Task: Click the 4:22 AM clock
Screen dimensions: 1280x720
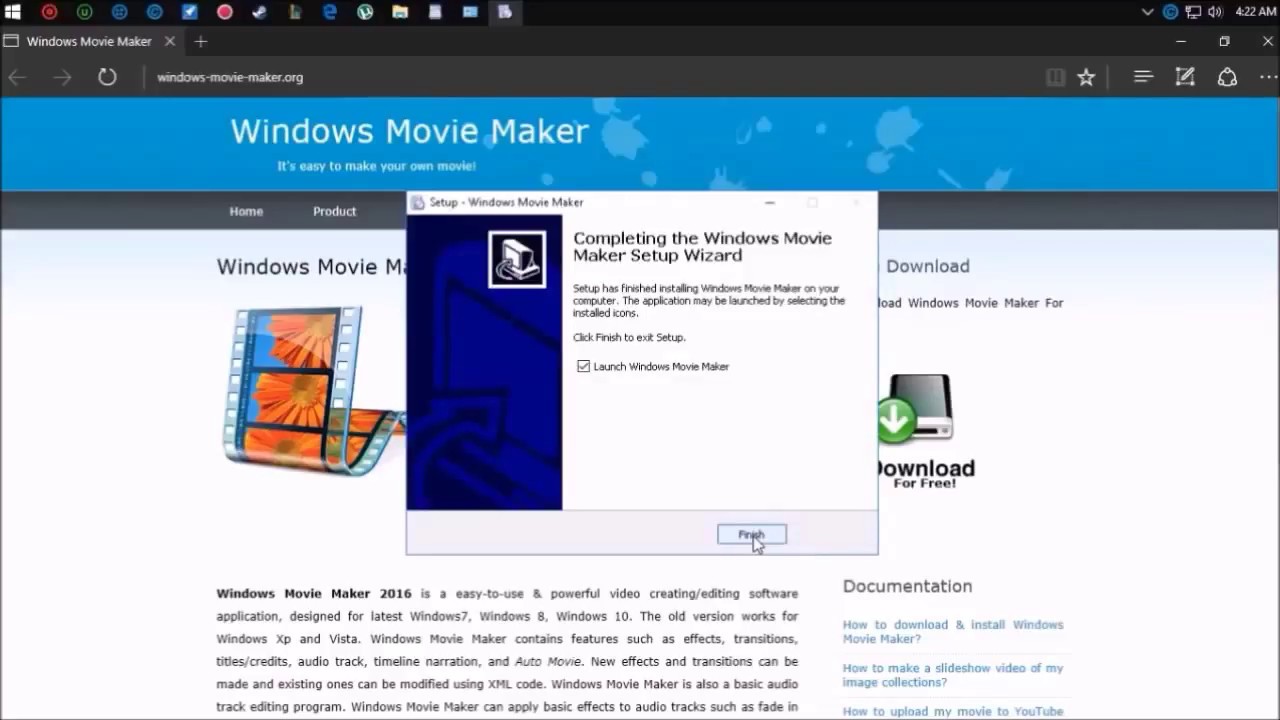Action: (1255, 12)
